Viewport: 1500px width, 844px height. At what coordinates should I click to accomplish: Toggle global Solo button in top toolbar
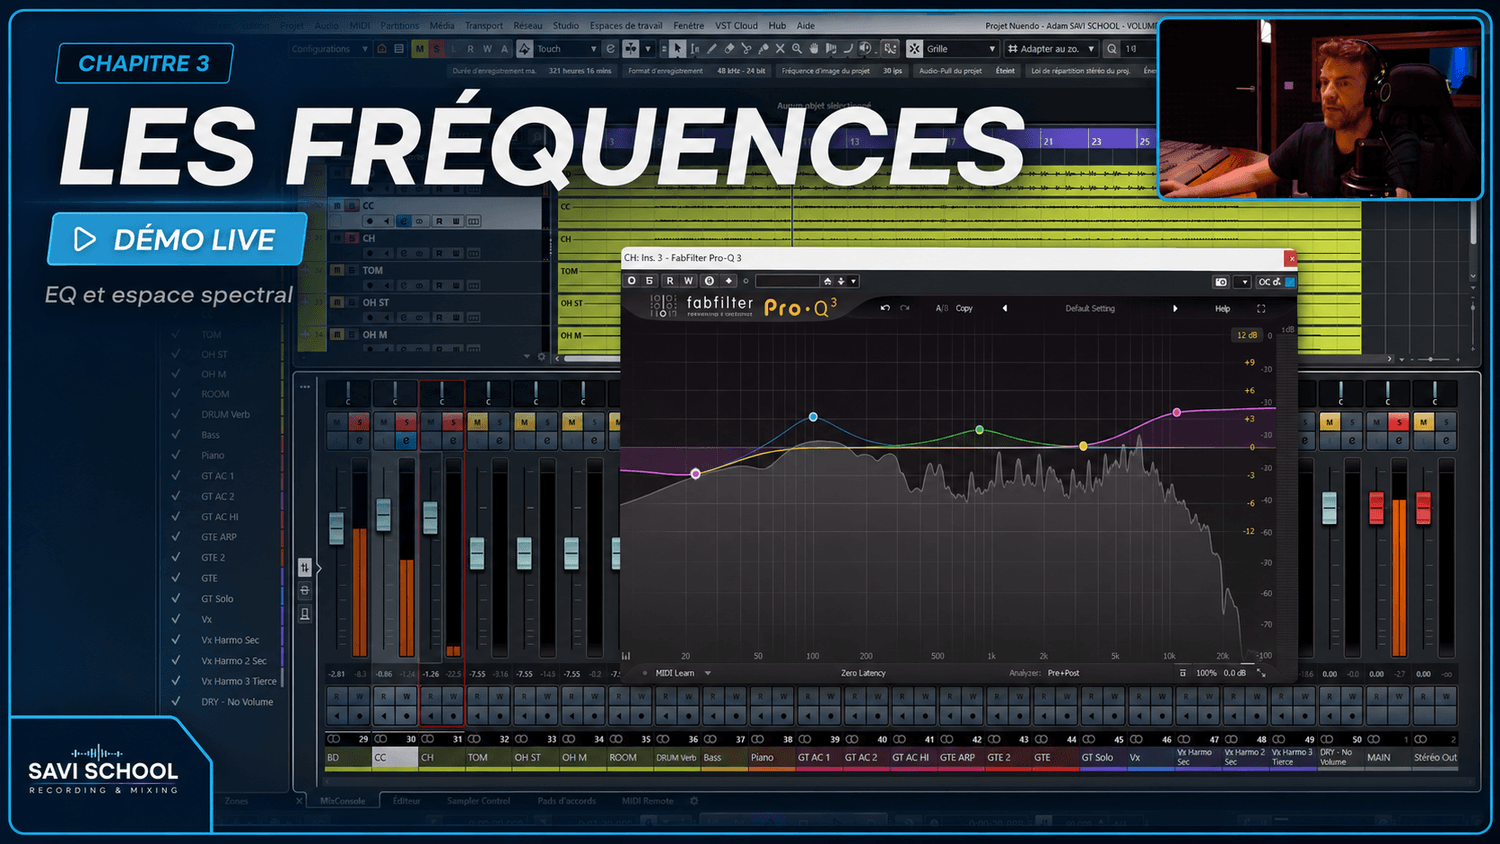(x=436, y=48)
